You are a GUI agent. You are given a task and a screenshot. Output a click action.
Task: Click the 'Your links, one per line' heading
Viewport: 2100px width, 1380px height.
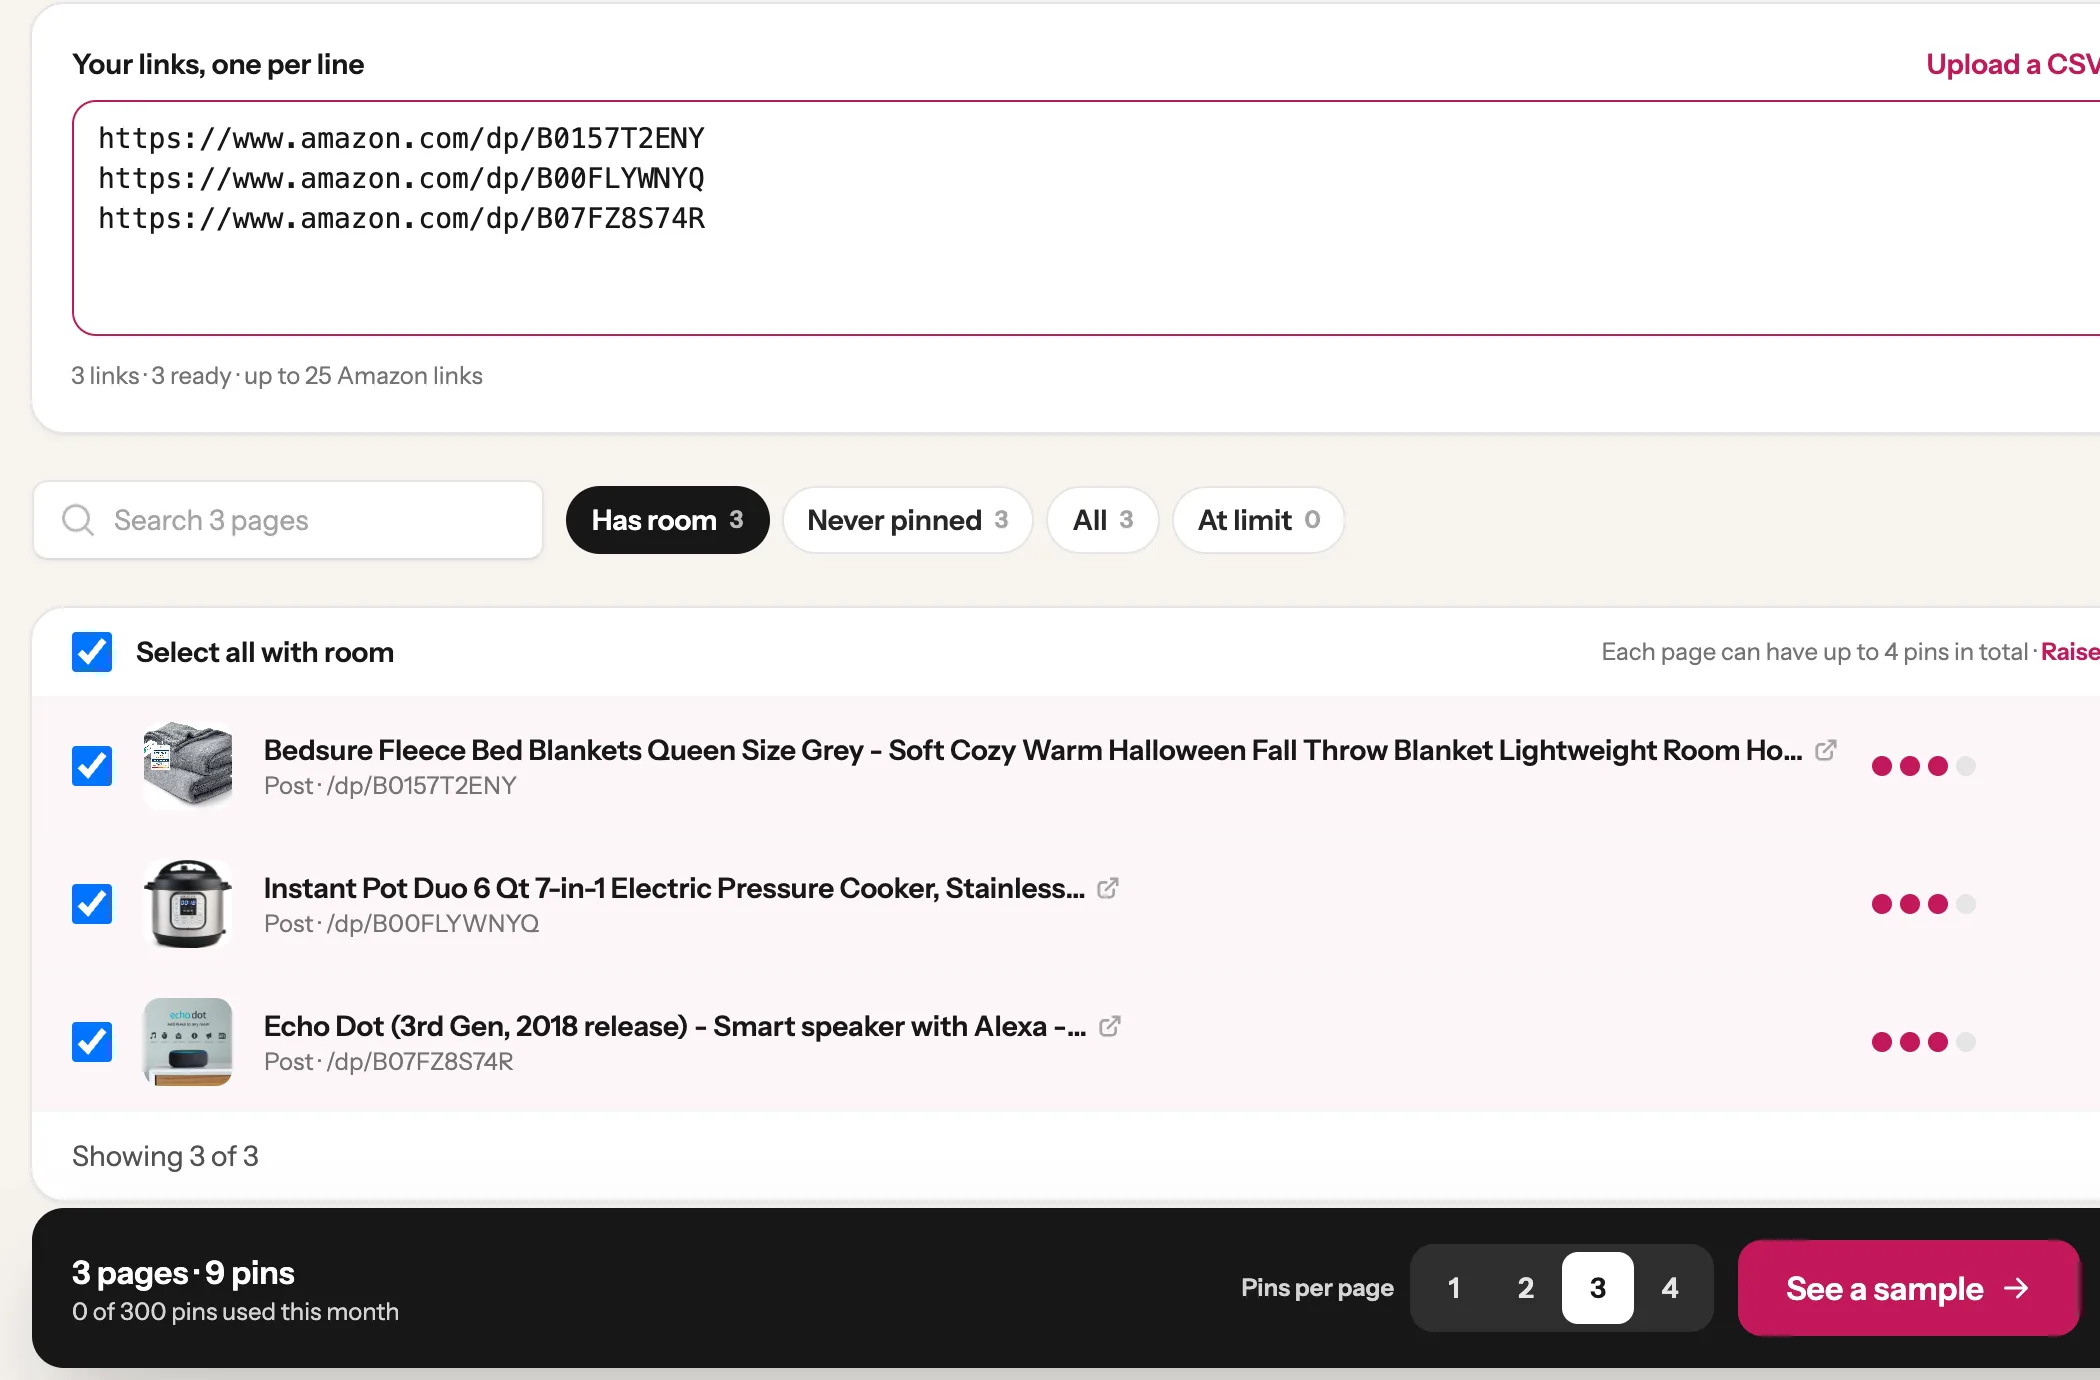(218, 64)
